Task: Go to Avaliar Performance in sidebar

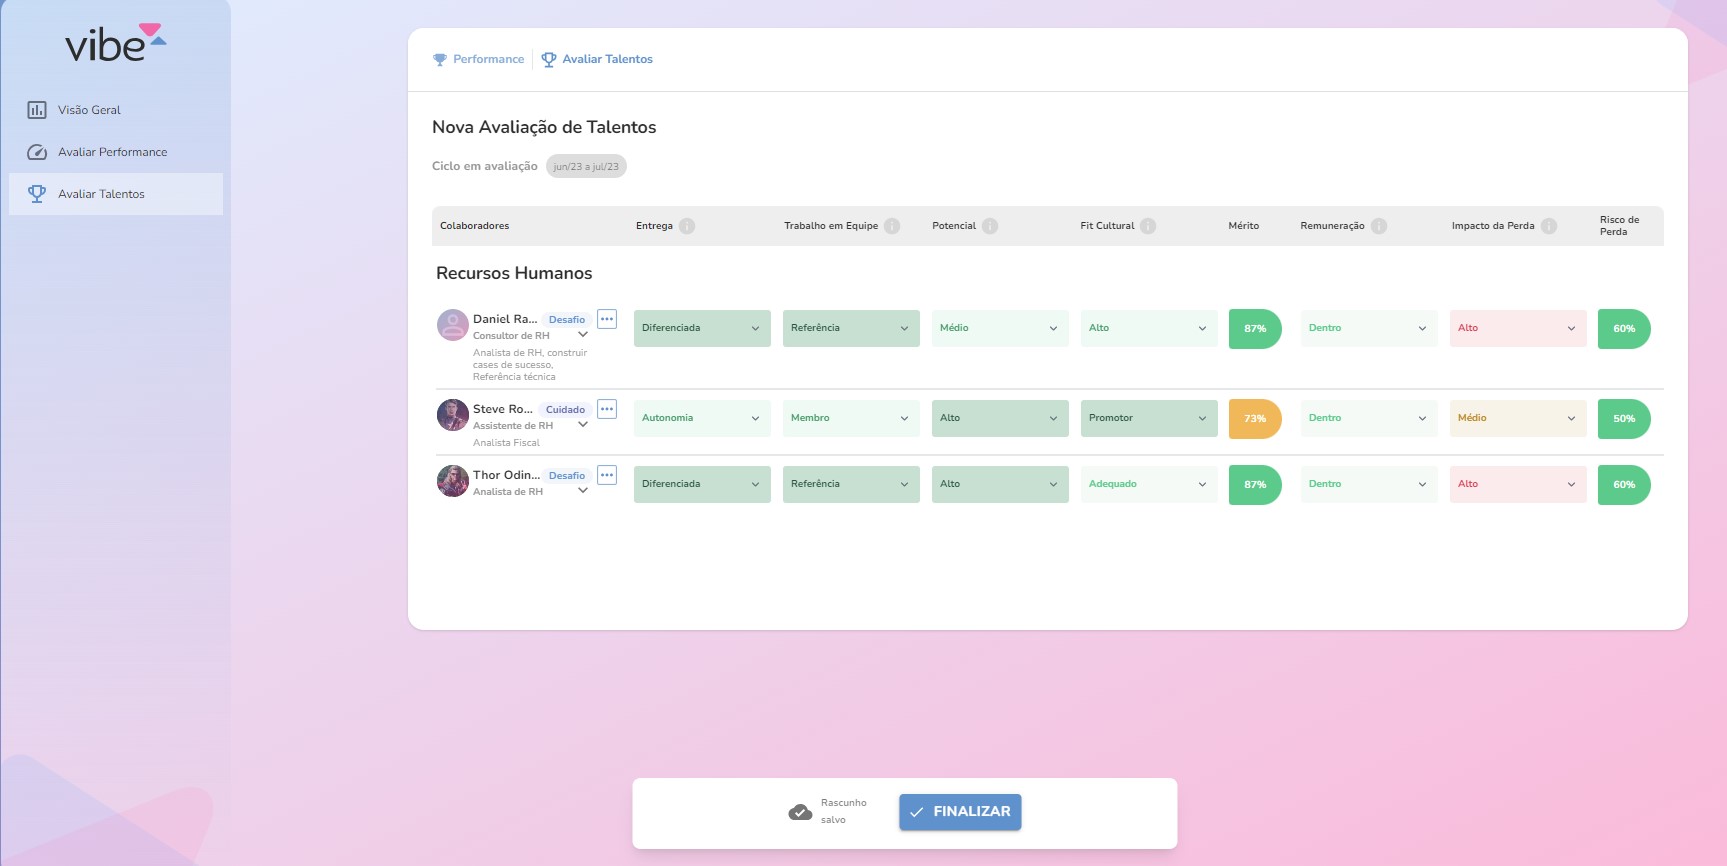Action: [x=112, y=152]
